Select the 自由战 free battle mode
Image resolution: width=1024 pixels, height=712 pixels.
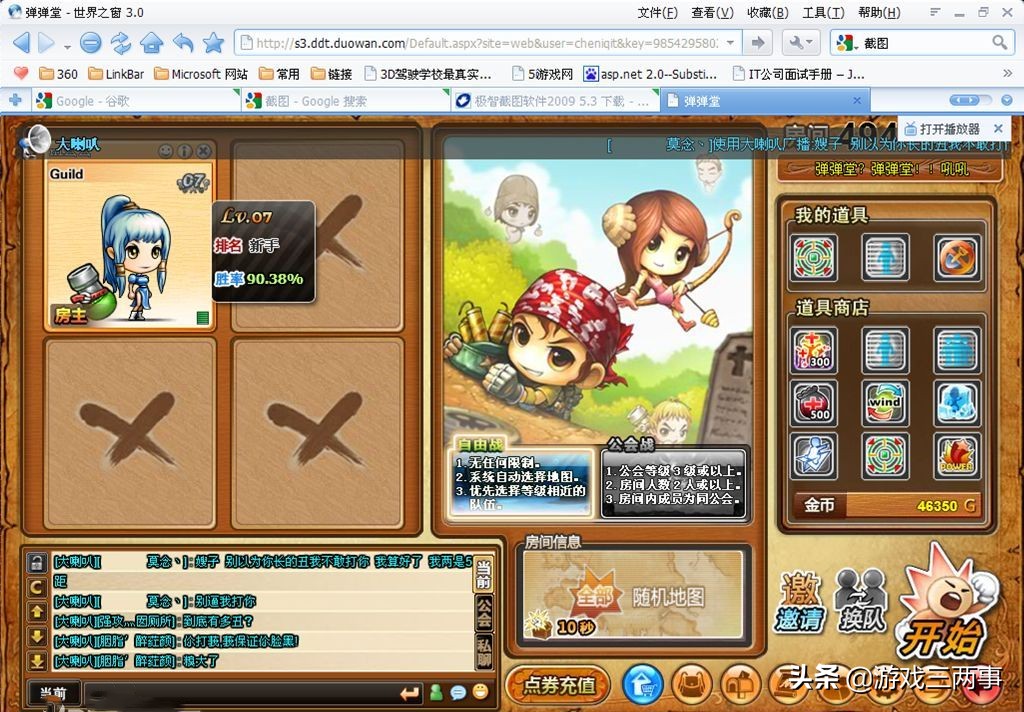tap(520, 478)
